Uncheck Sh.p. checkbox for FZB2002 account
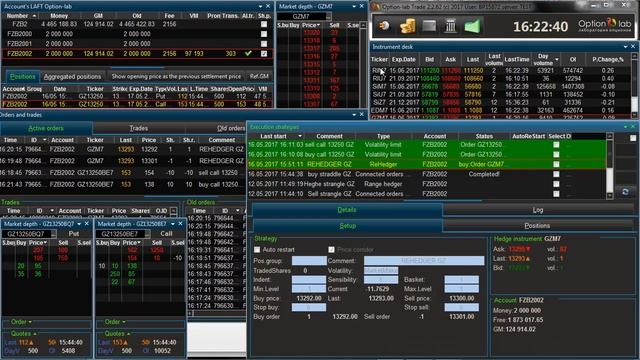The height and width of the screenshot is (360, 640). point(264,53)
